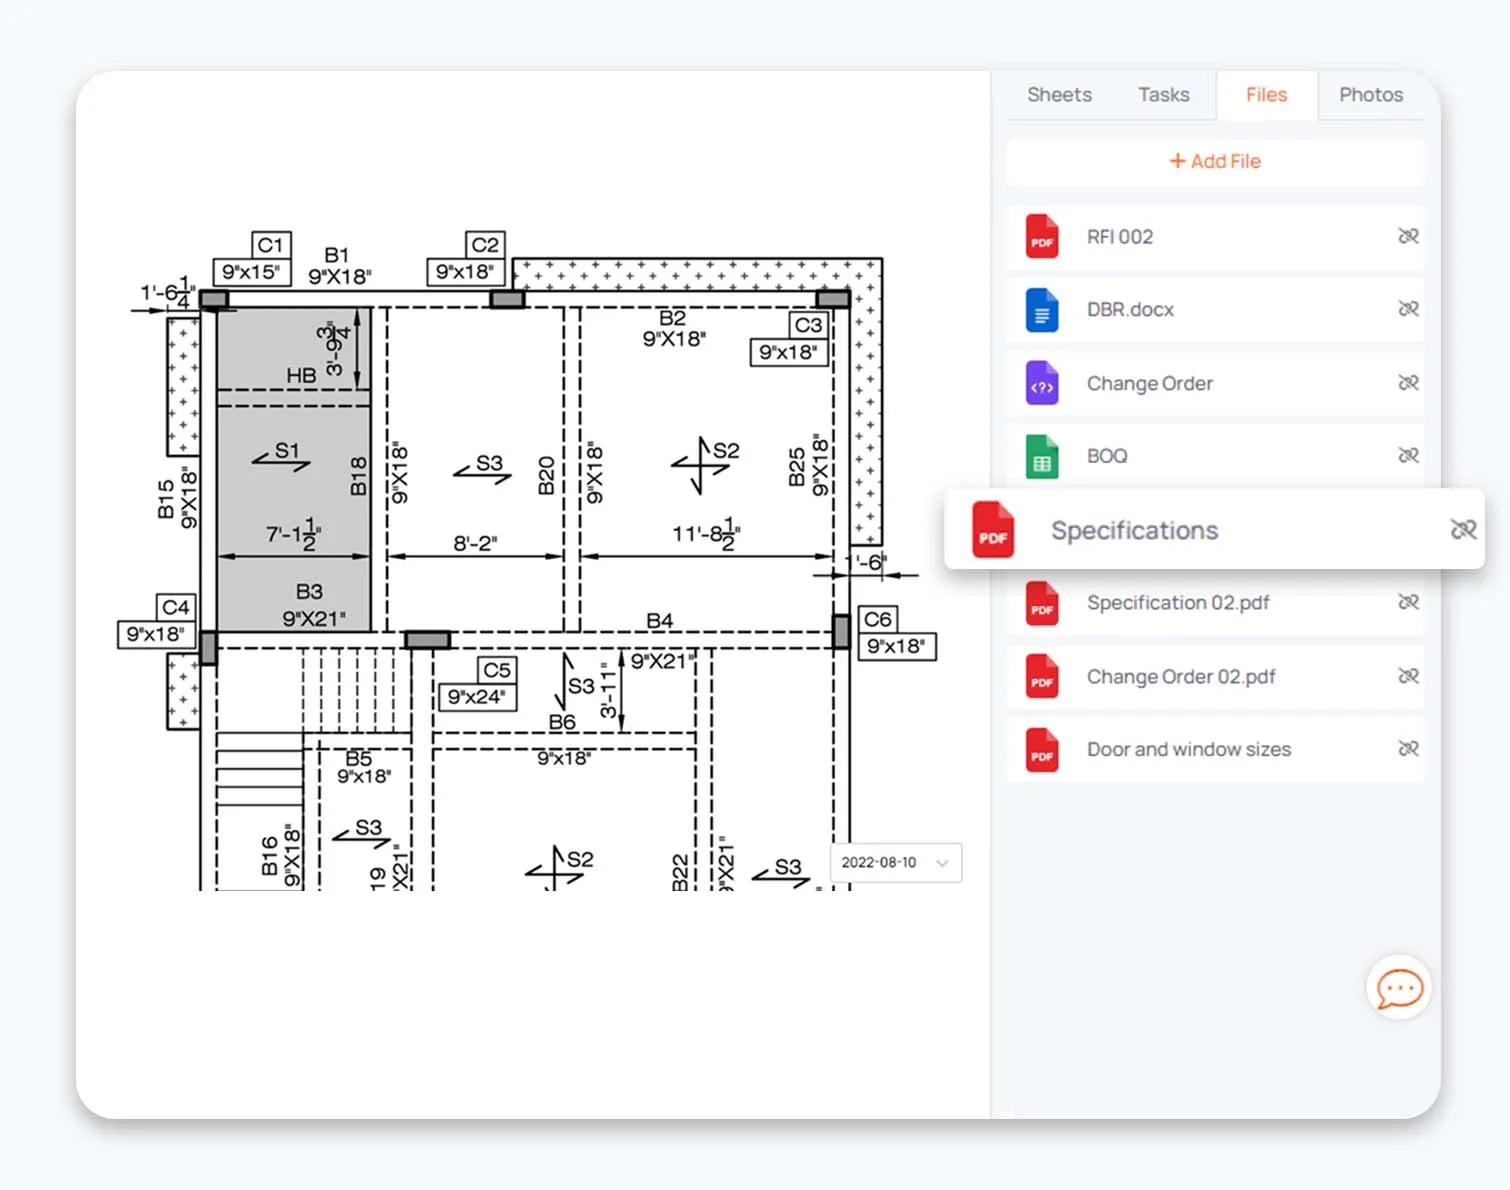Click column label C1 on the drawing
The image size is (1510, 1190).
pyautogui.click(x=271, y=245)
